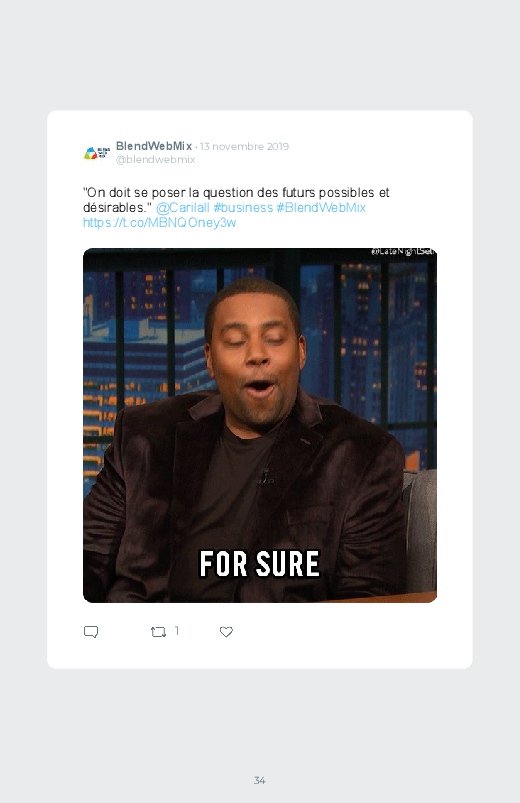Screen dimensions: 520x803
Task: Click the FOR SURE GIF image
Action: (x=260, y=425)
